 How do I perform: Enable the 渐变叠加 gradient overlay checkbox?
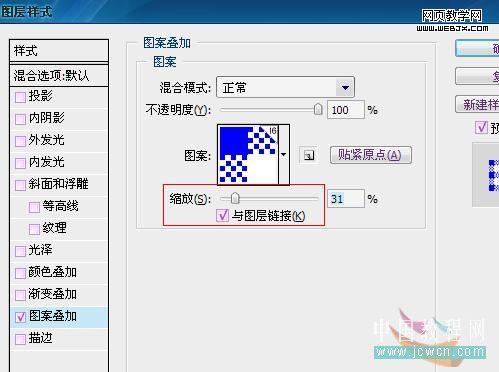click(x=20, y=295)
